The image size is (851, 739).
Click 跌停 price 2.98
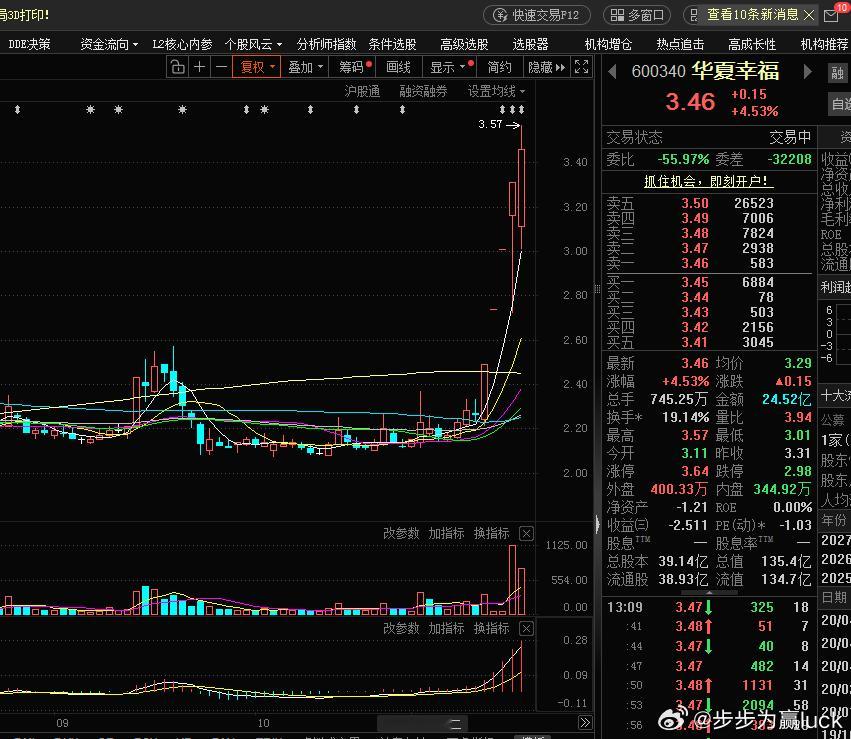click(x=798, y=471)
